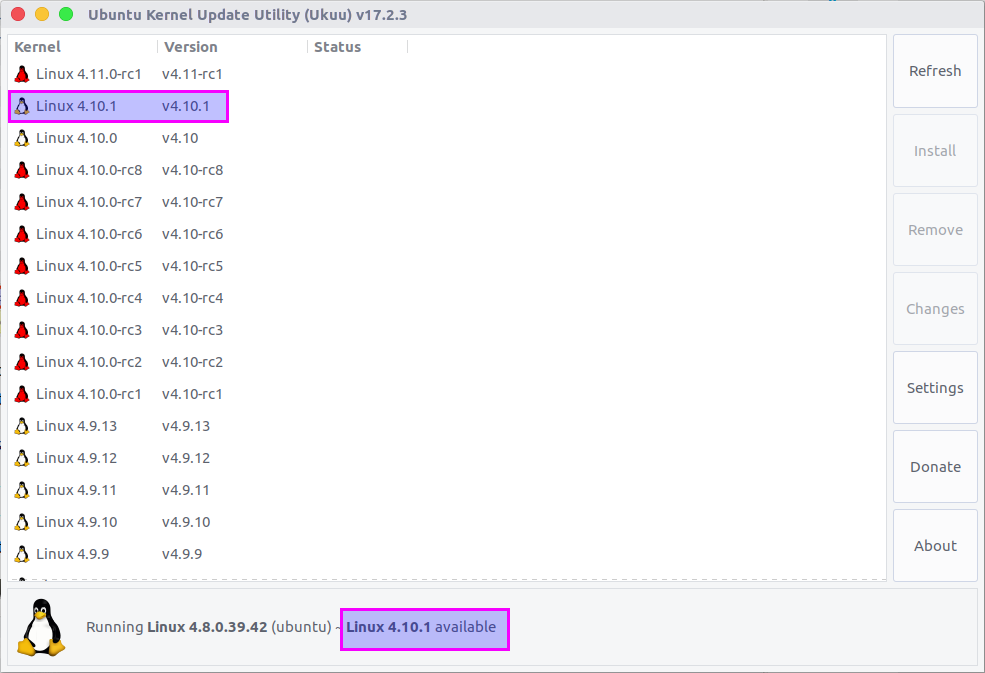
Task: Select the 'Linux 4.10.0-rc8' kernel name
Action: pos(89,170)
